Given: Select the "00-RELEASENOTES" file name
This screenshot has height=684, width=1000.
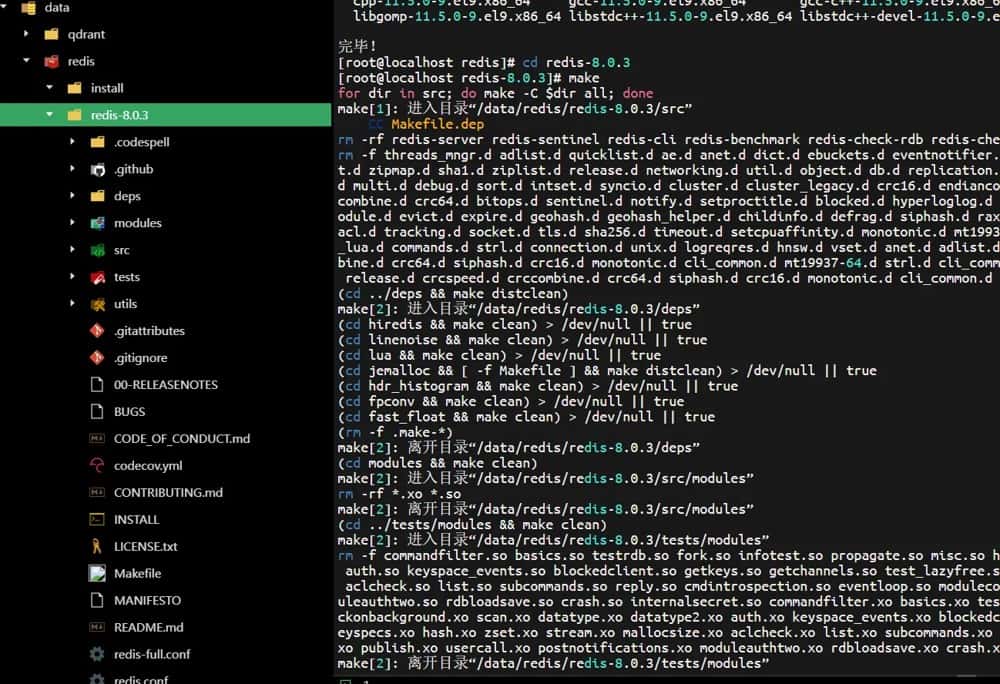Looking at the screenshot, I should point(166,385).
